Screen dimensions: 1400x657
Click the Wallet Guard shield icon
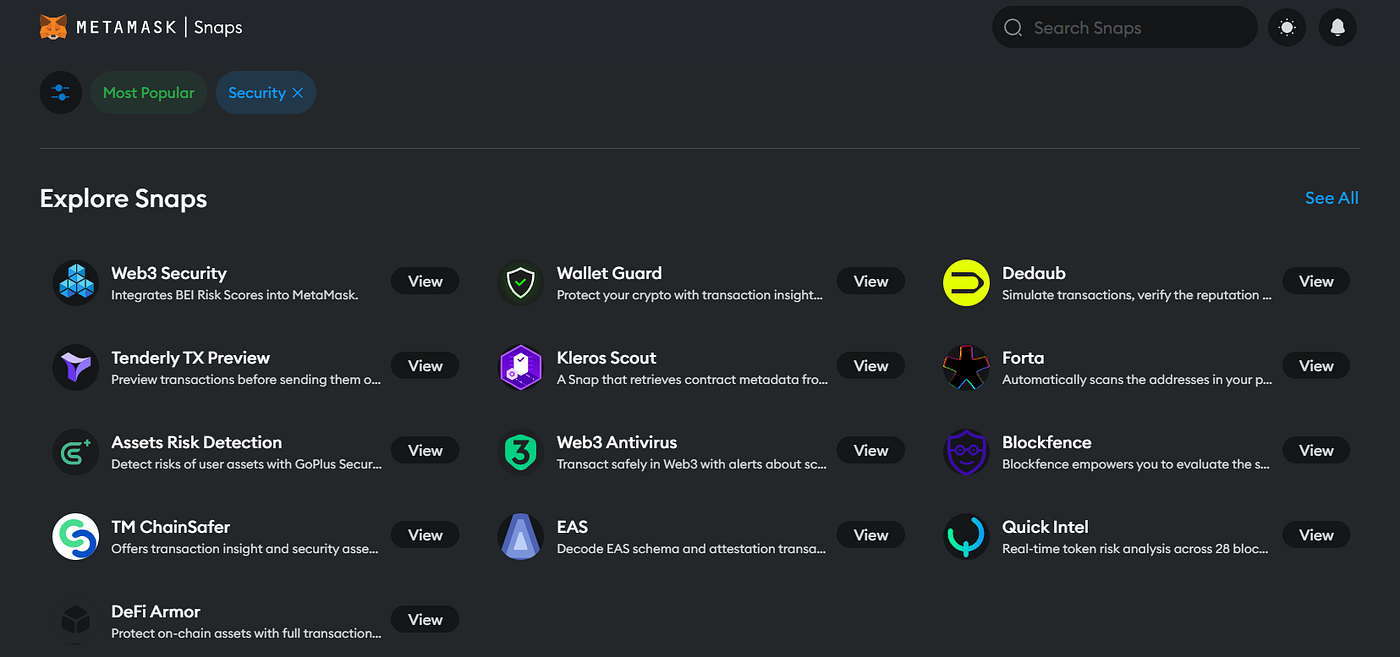coord(520,282)
